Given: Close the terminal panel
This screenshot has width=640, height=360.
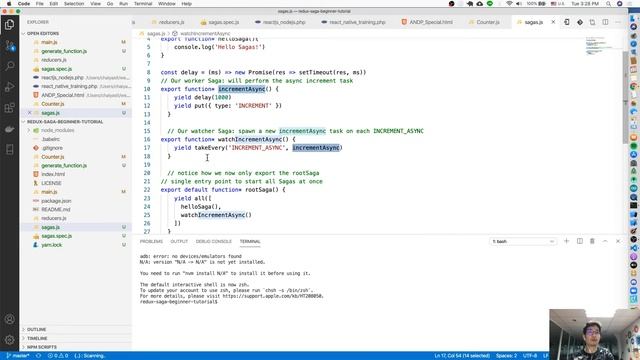Looking at the screenshot, I should (618, 241).
